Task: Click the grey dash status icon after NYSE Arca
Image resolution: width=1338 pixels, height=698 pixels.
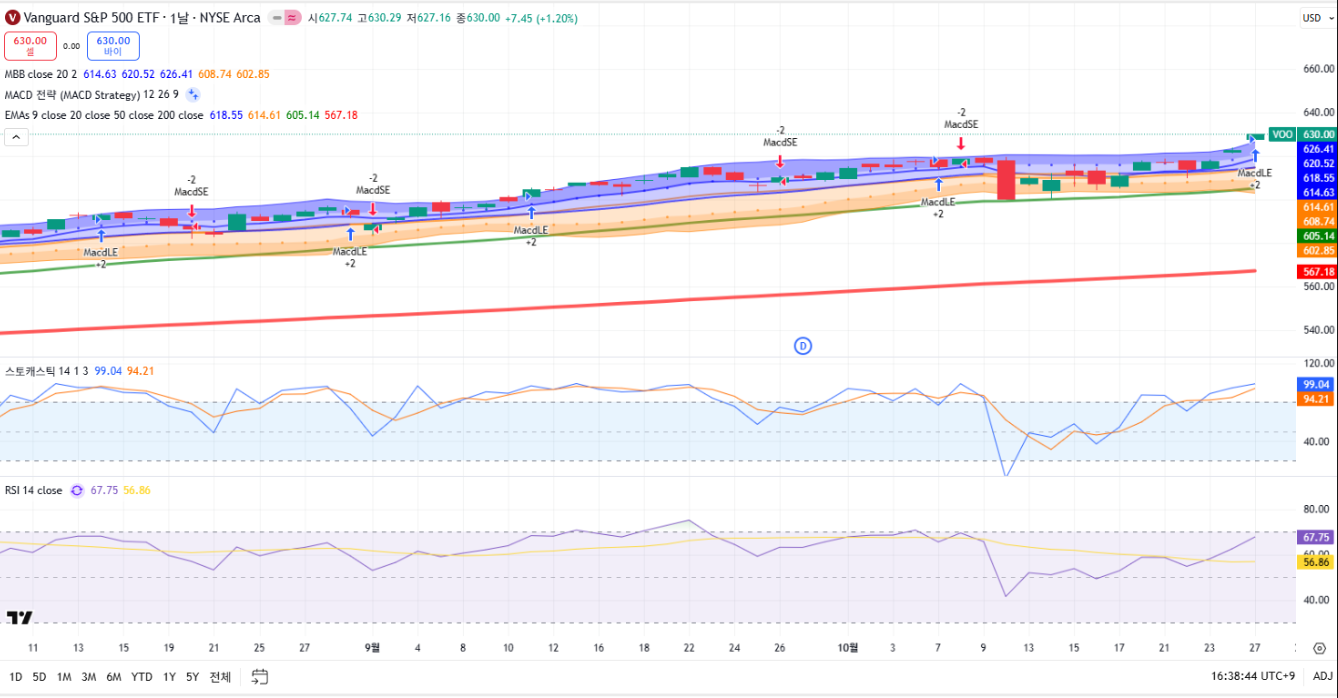Action: click(x=276, y=18)
